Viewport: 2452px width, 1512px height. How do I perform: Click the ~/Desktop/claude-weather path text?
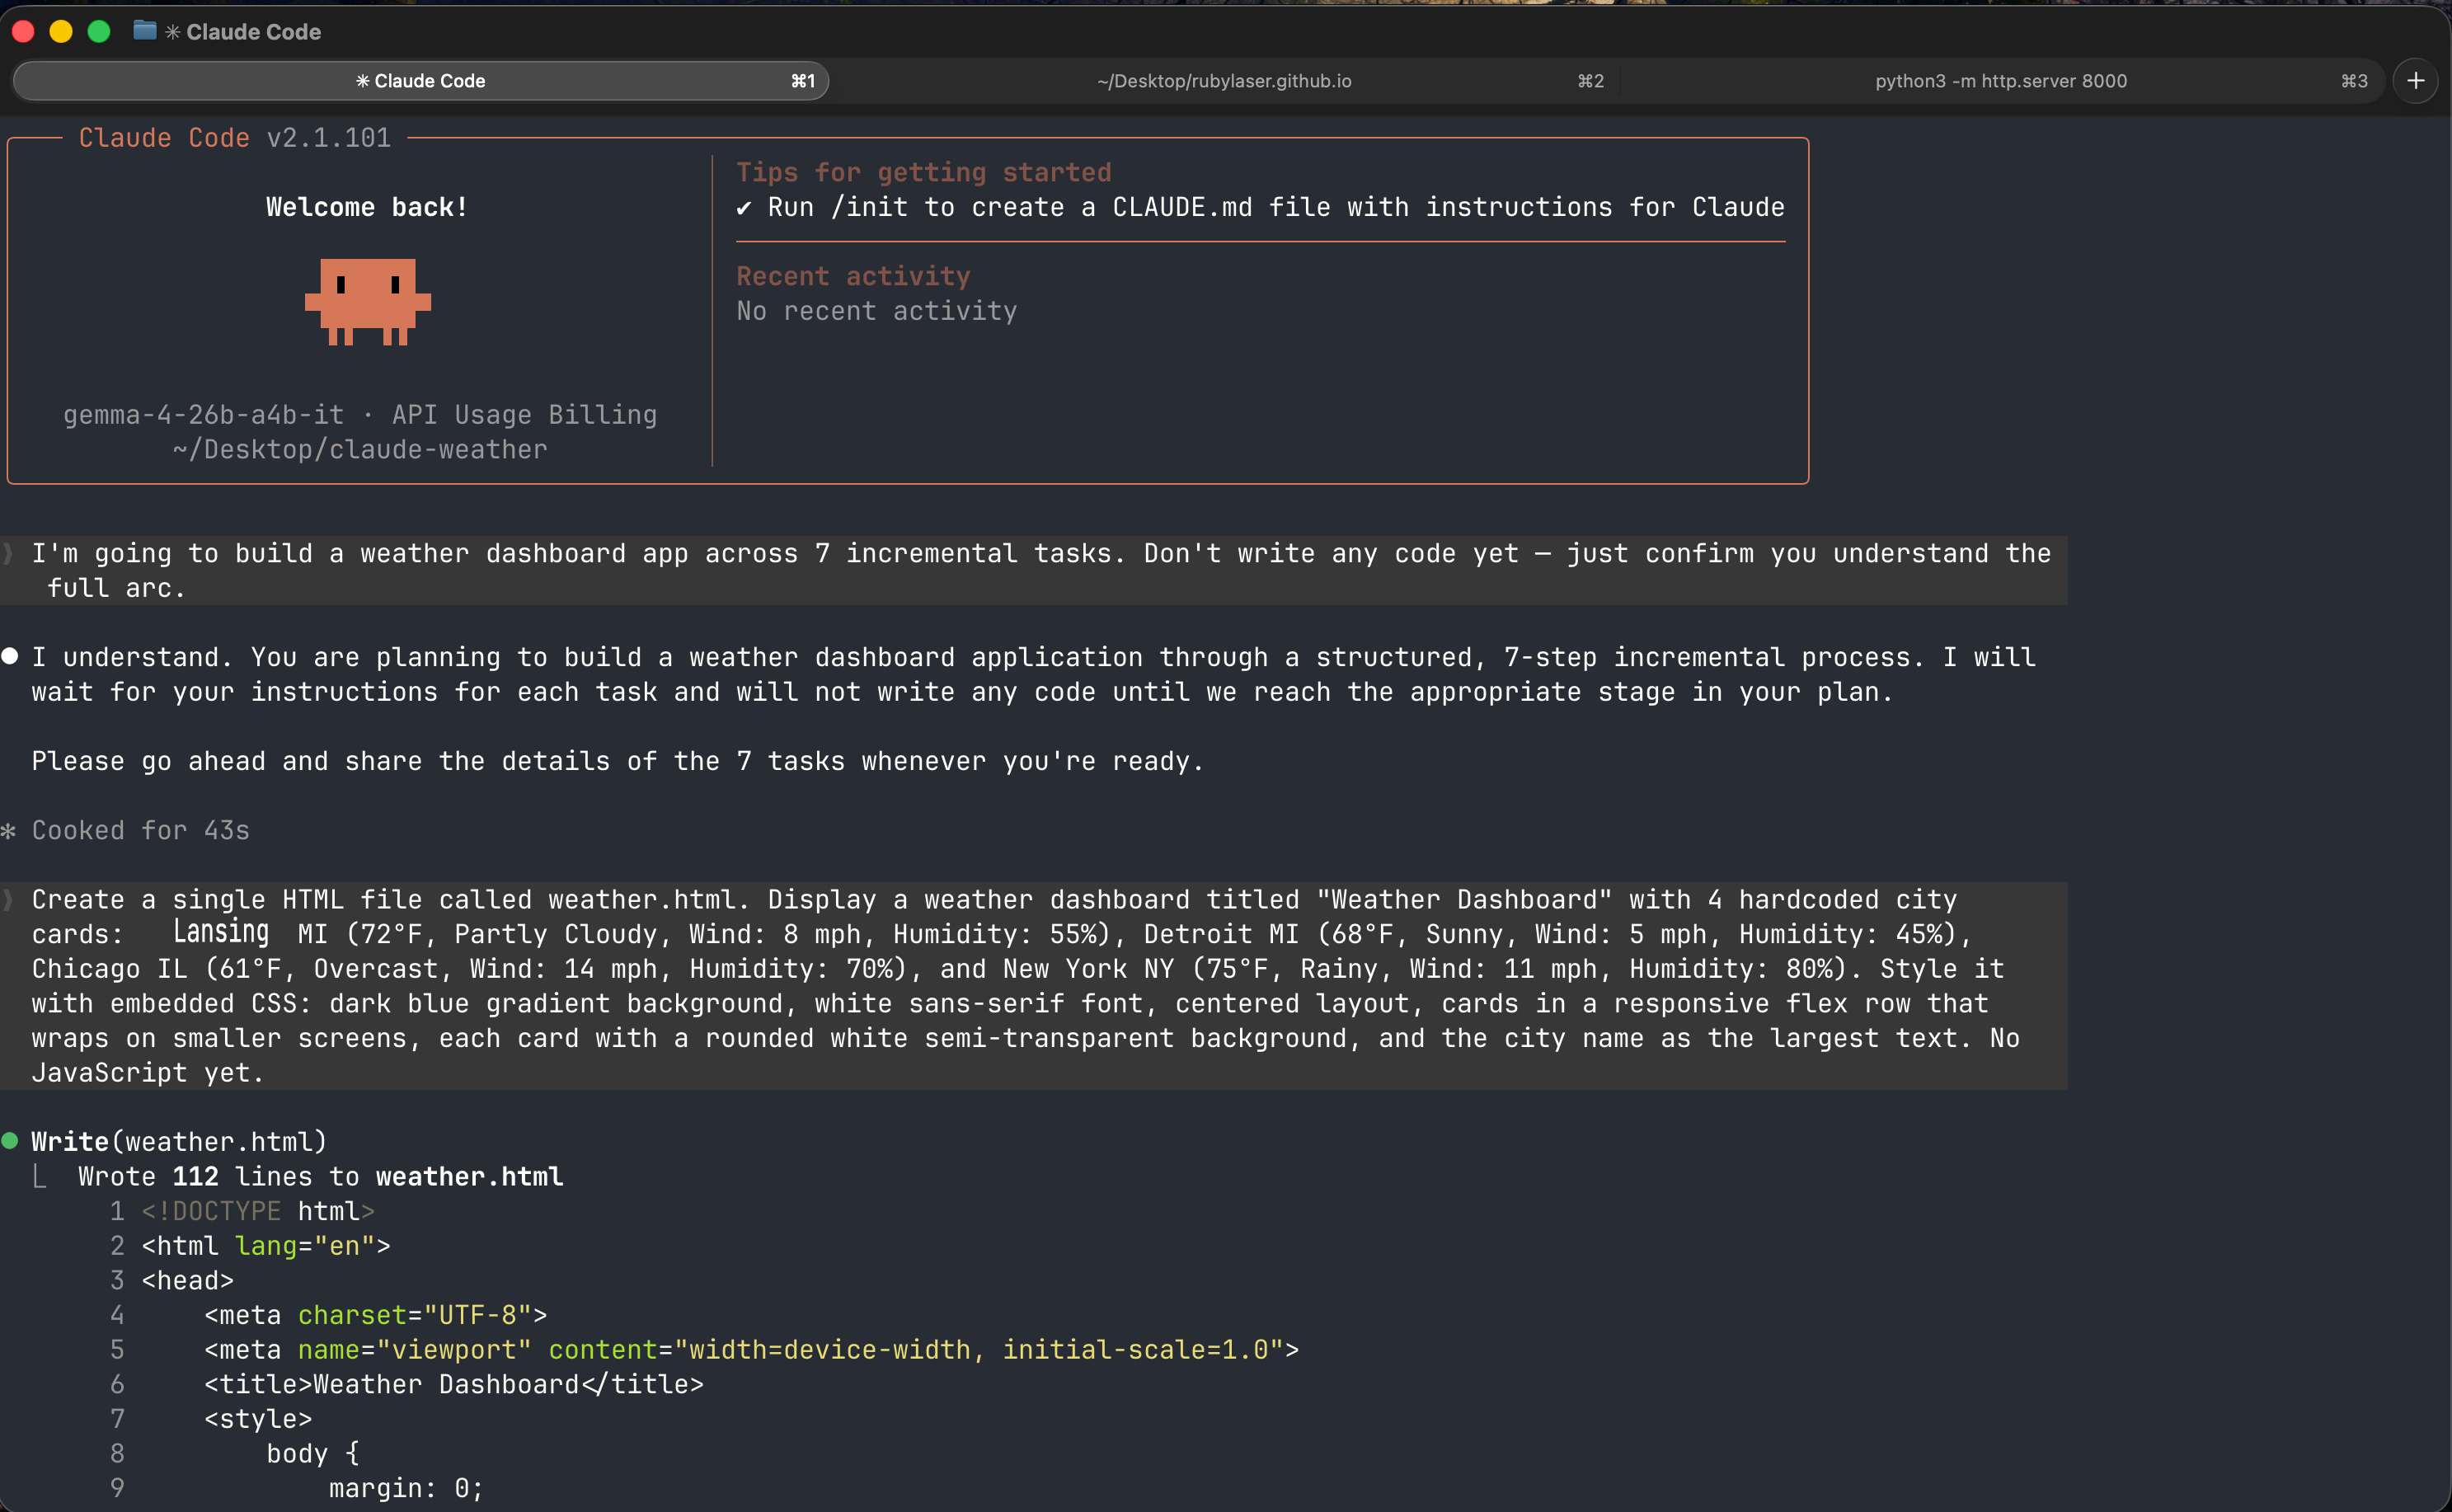[360, 449]
